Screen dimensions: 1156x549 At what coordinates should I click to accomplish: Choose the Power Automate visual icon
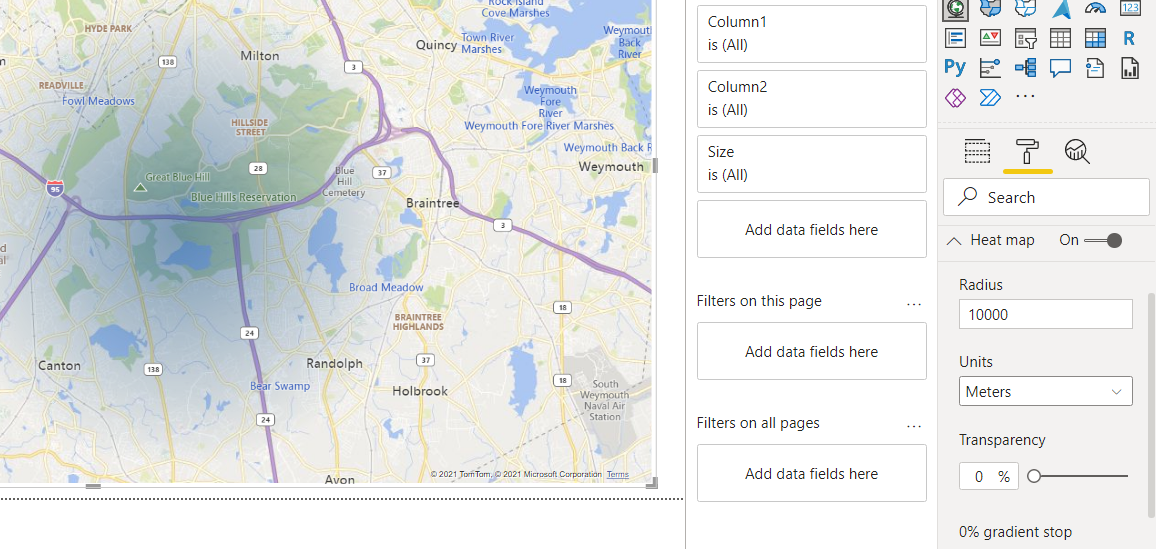pyautogui.click(x=989, y=97)
